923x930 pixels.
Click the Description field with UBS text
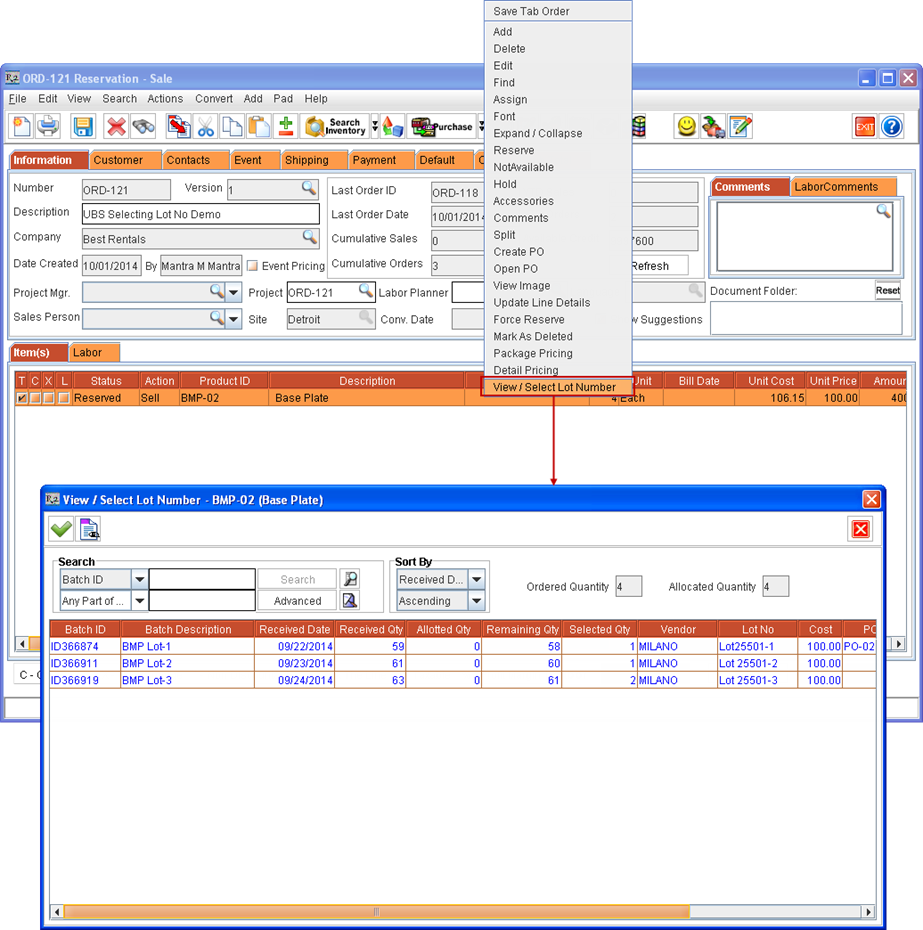coord(200,214)
